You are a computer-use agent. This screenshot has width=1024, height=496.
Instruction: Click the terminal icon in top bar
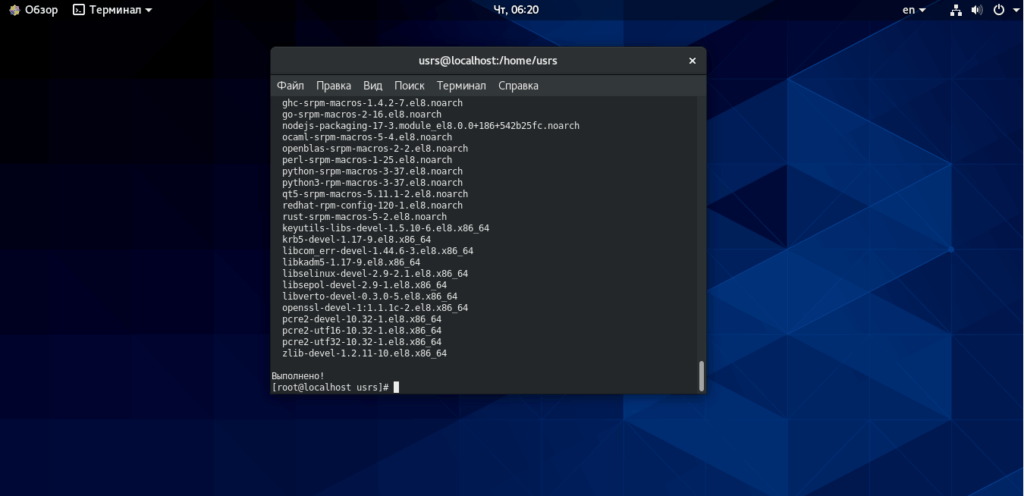click(78, 10)
